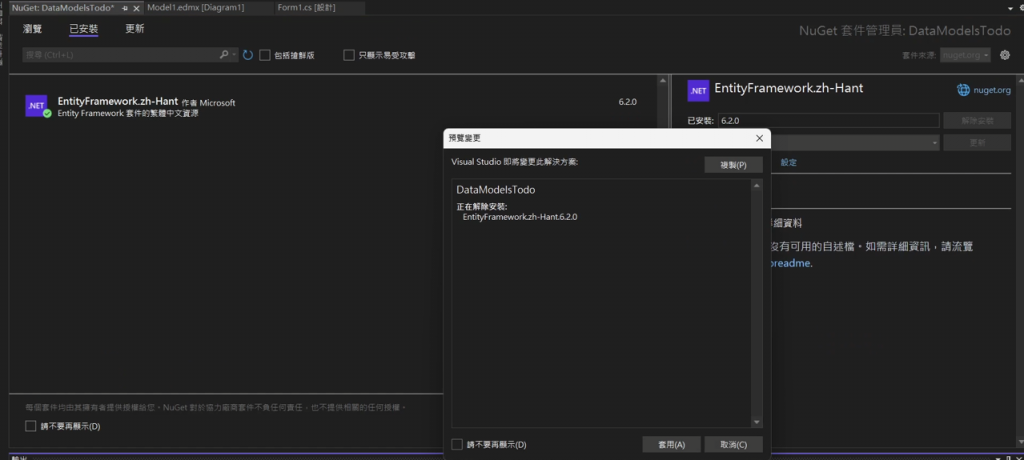Click the 設定 link in details pane
Screen dimensions: 1024x460
pyautogui.click(x=788, y=162)
